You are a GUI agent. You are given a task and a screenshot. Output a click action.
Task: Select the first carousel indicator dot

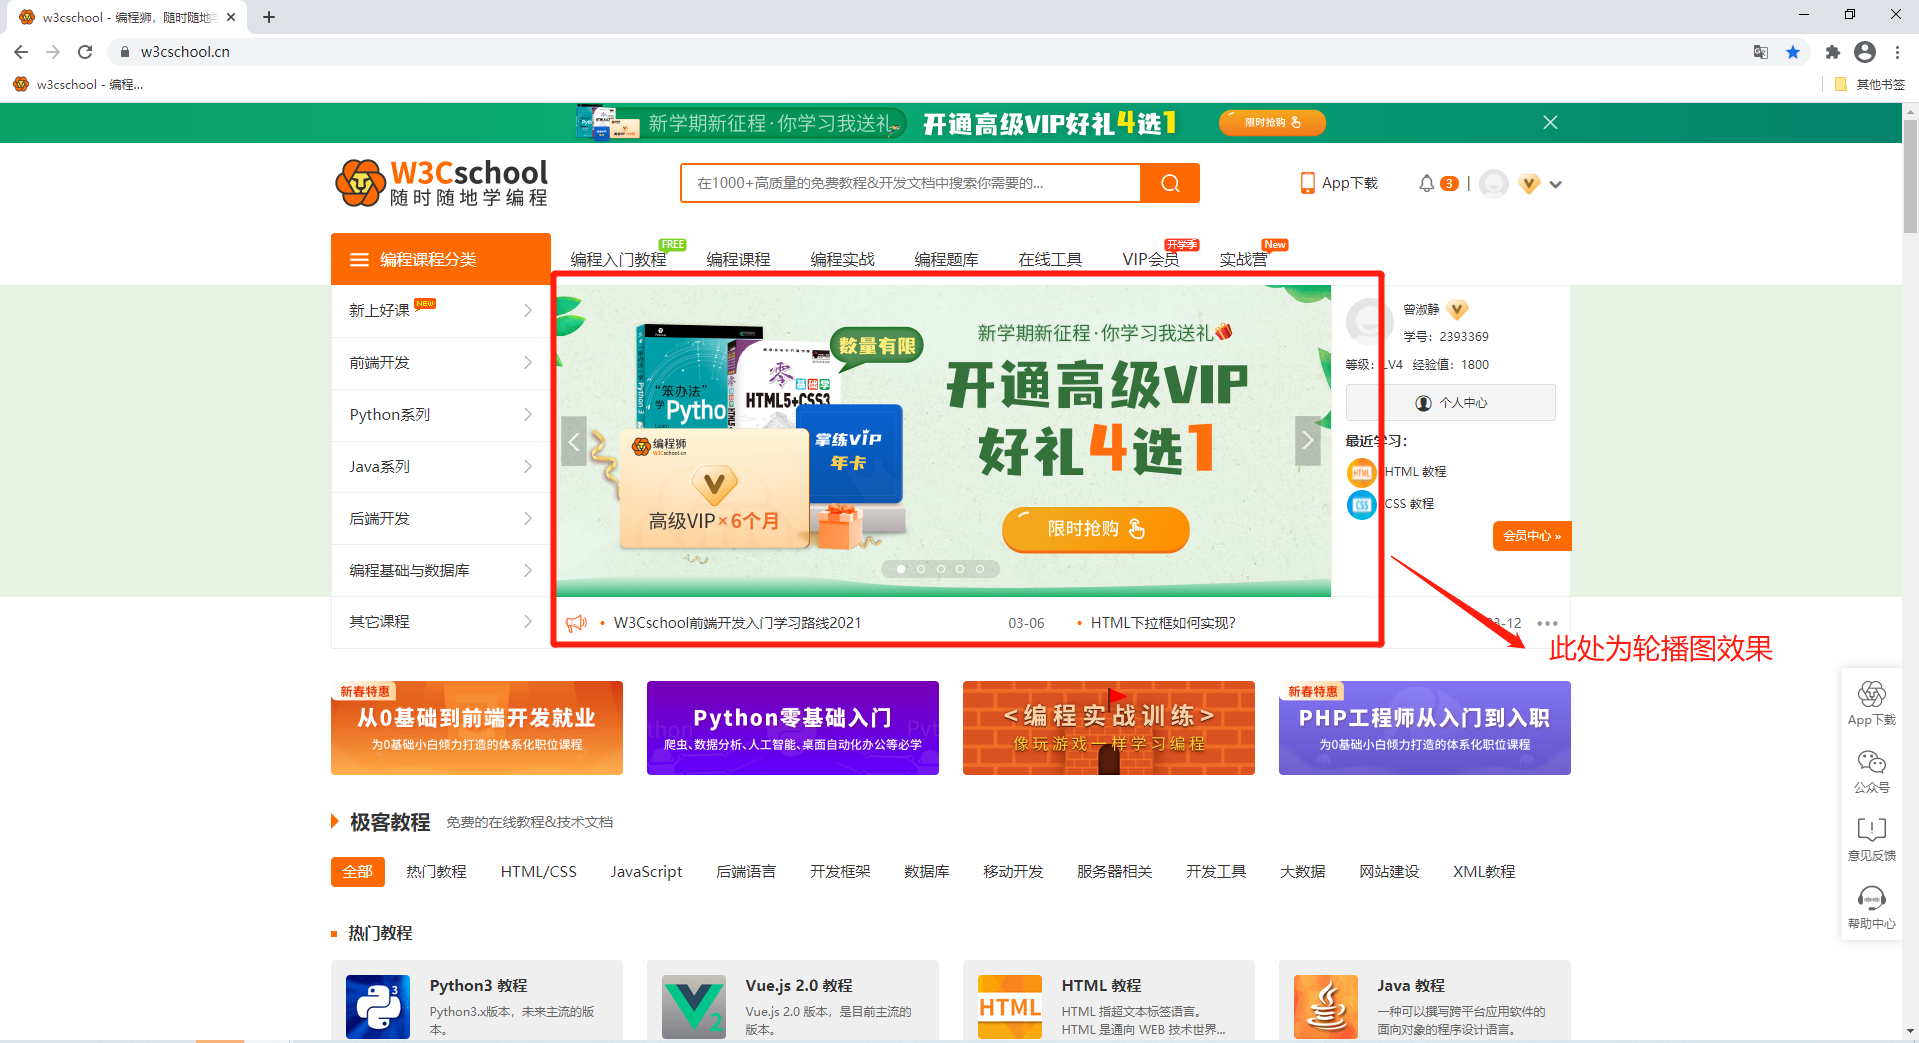(x=901, y=569)
